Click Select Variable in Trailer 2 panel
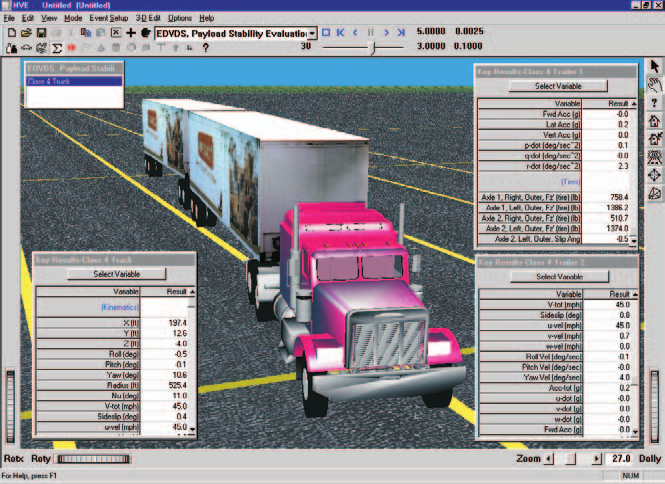The width and height of the screenshot is (665, 484). 559,277
